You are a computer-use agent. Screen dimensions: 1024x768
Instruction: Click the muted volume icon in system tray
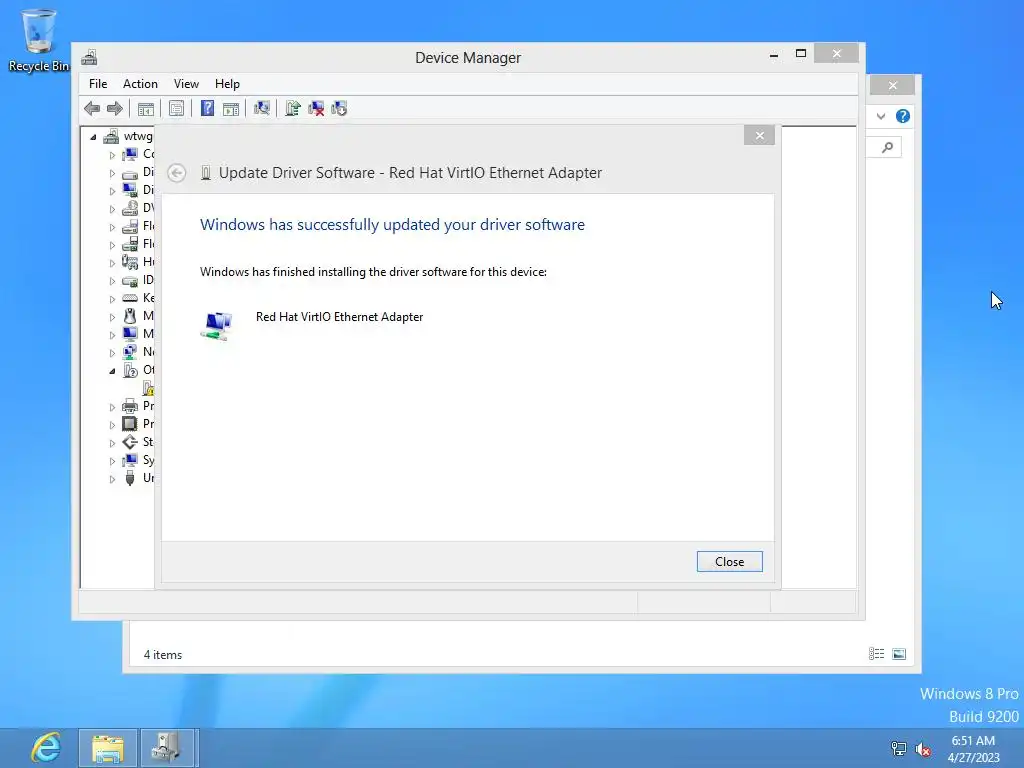coord(923,749)
